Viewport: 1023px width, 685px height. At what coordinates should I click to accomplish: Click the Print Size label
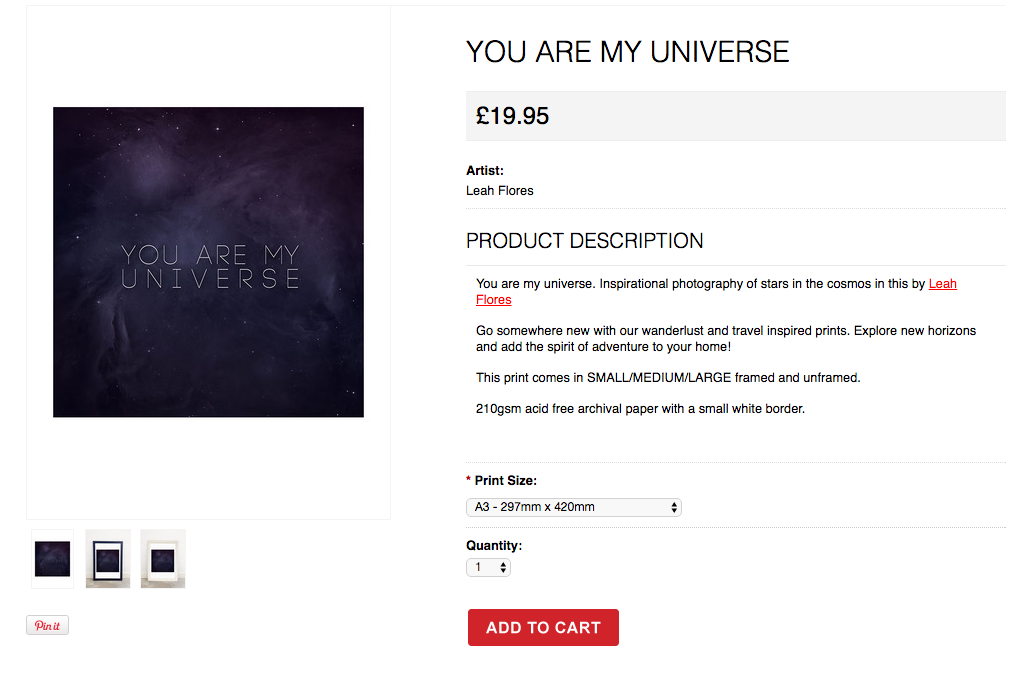tap(505, 481)
